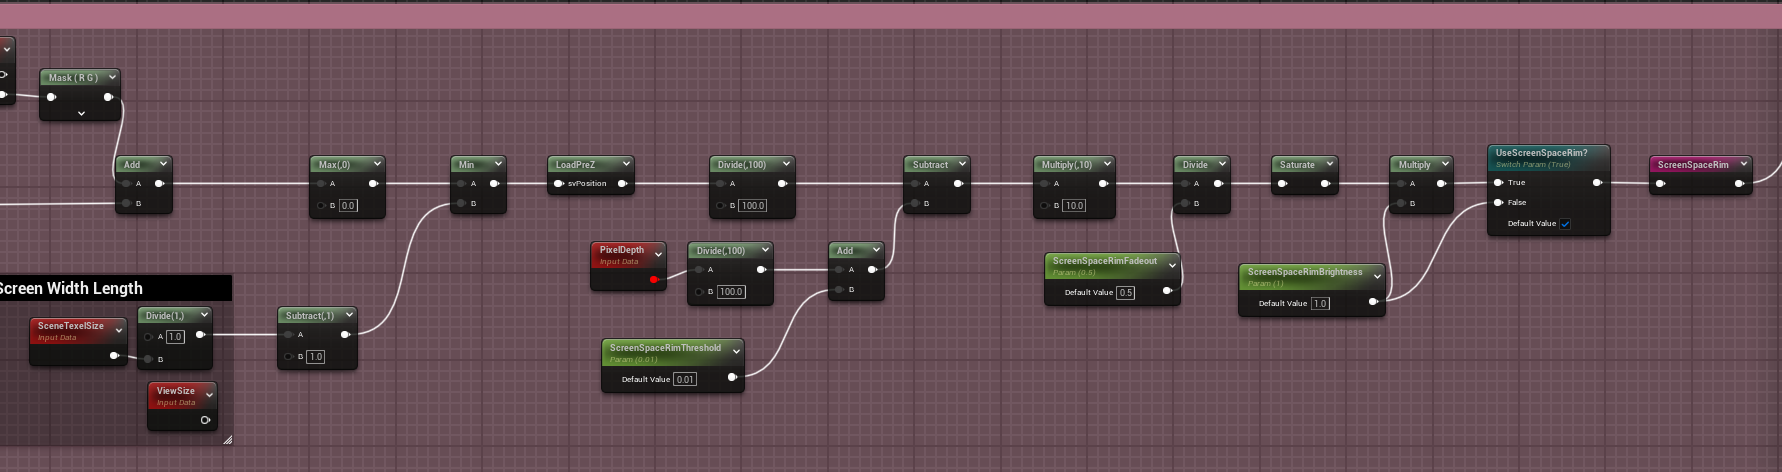Click the Saturate node output pin

coord(1324,184)
